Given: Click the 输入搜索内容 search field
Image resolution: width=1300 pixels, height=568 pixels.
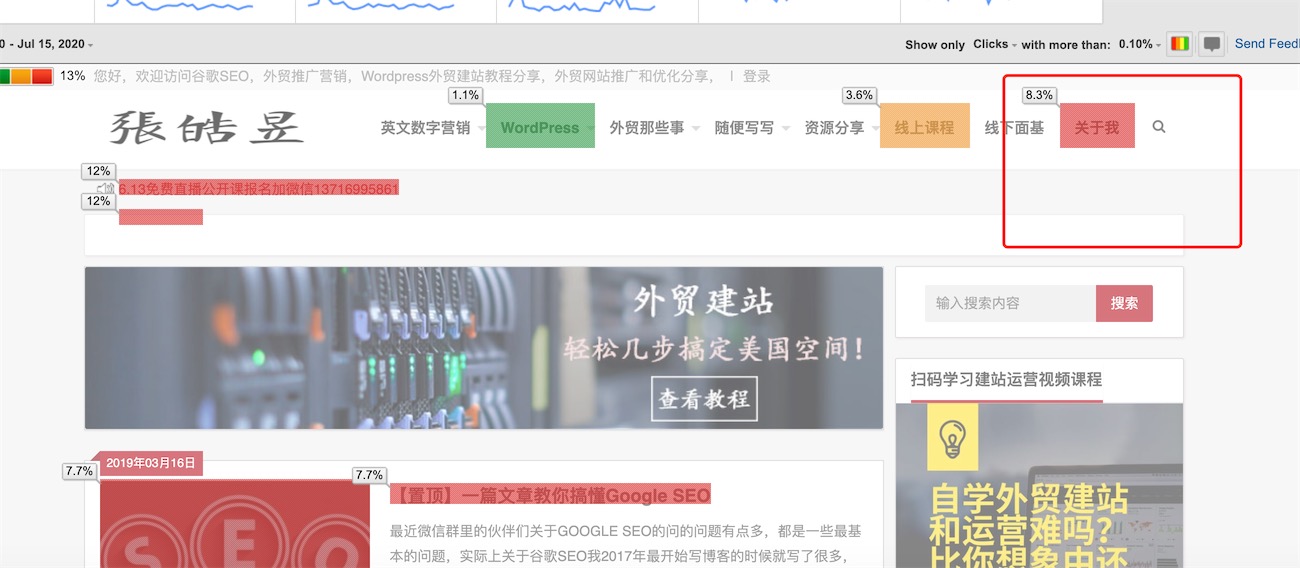Looking at the screenshot, I should tap(1010, 303).
